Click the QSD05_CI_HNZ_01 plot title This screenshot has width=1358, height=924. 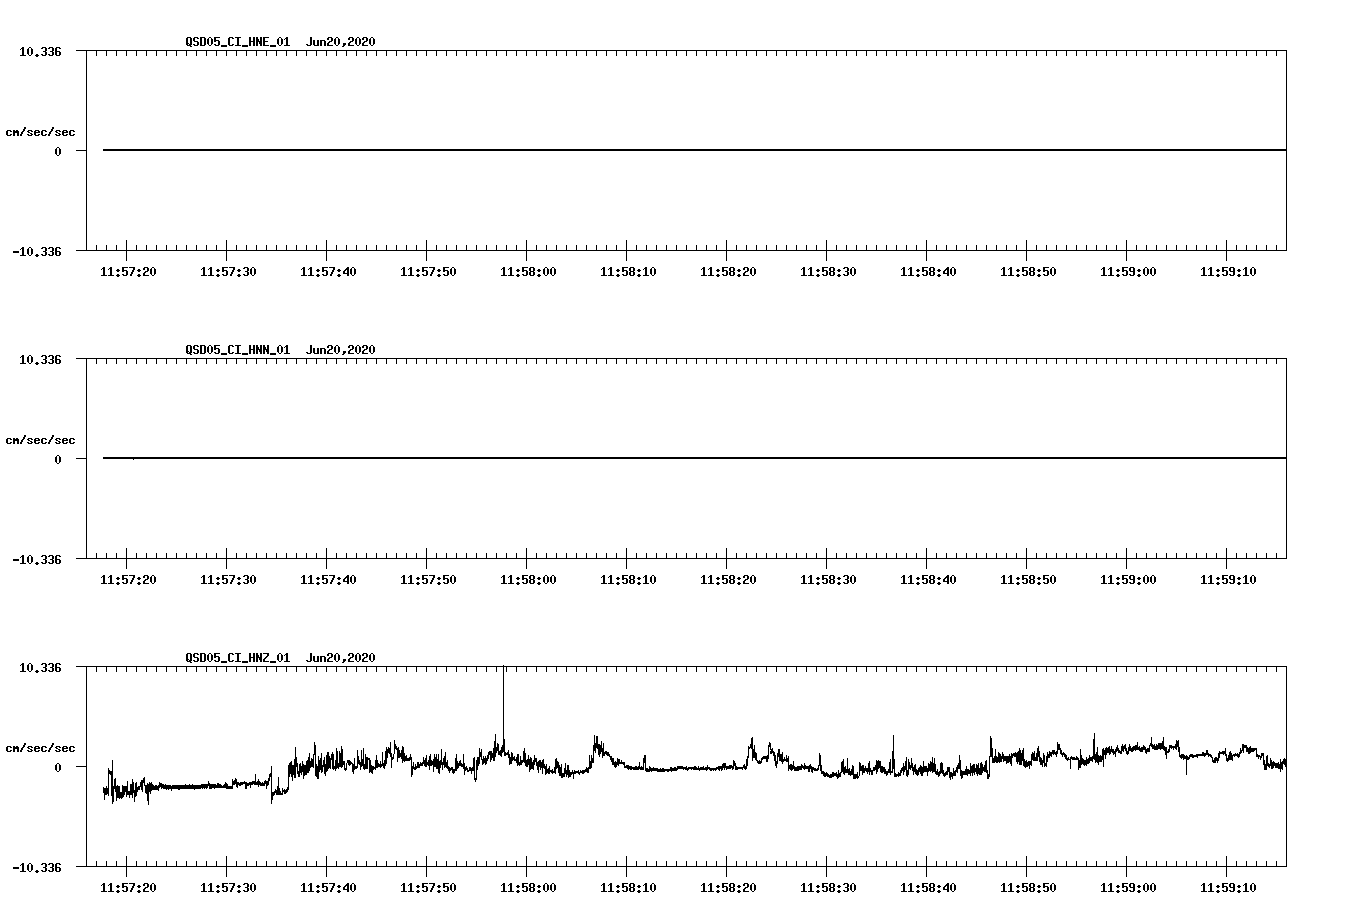coord(280,658)
